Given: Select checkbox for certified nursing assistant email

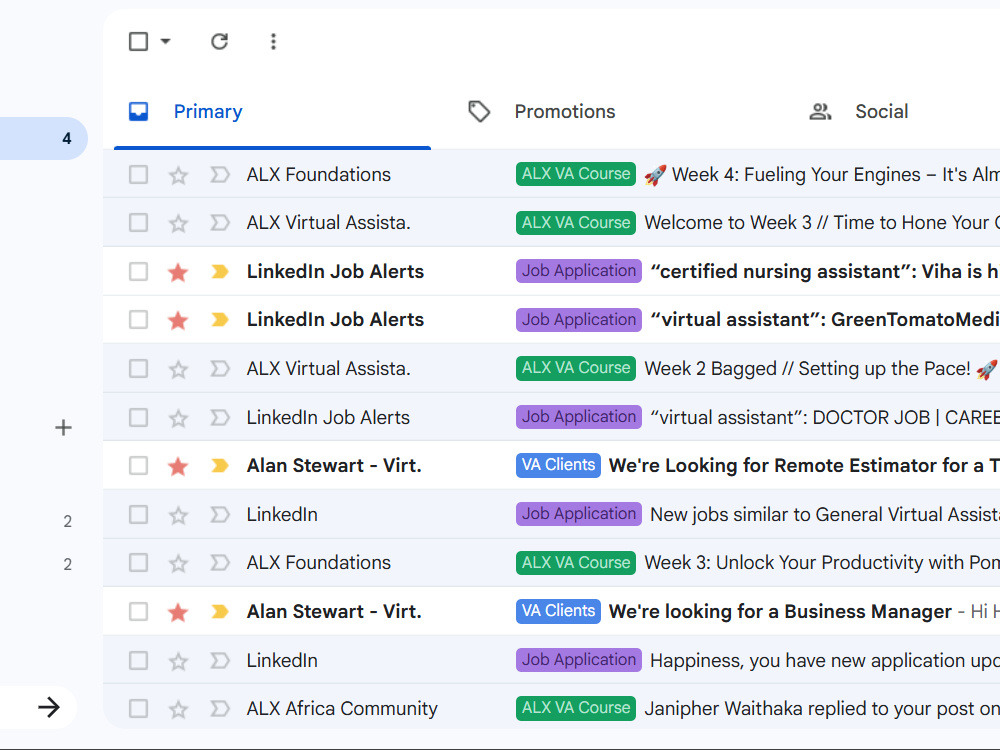Looking at the screenshot, I should pos(138,271).
